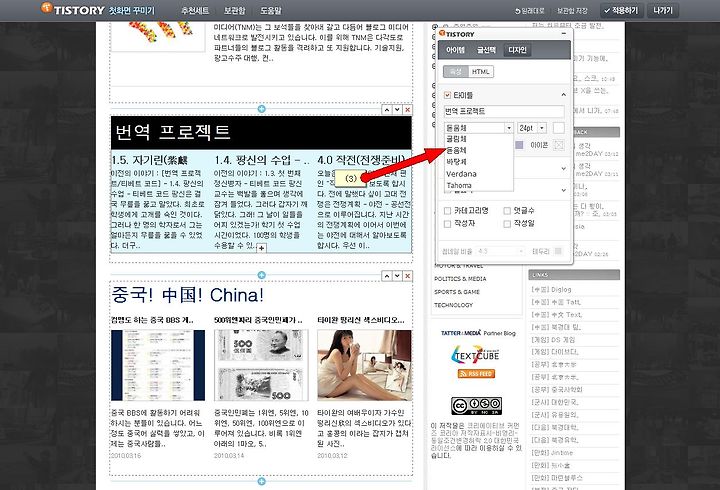Open the Chinese BBS screenshot thumbnail

(x=158, y=365)
